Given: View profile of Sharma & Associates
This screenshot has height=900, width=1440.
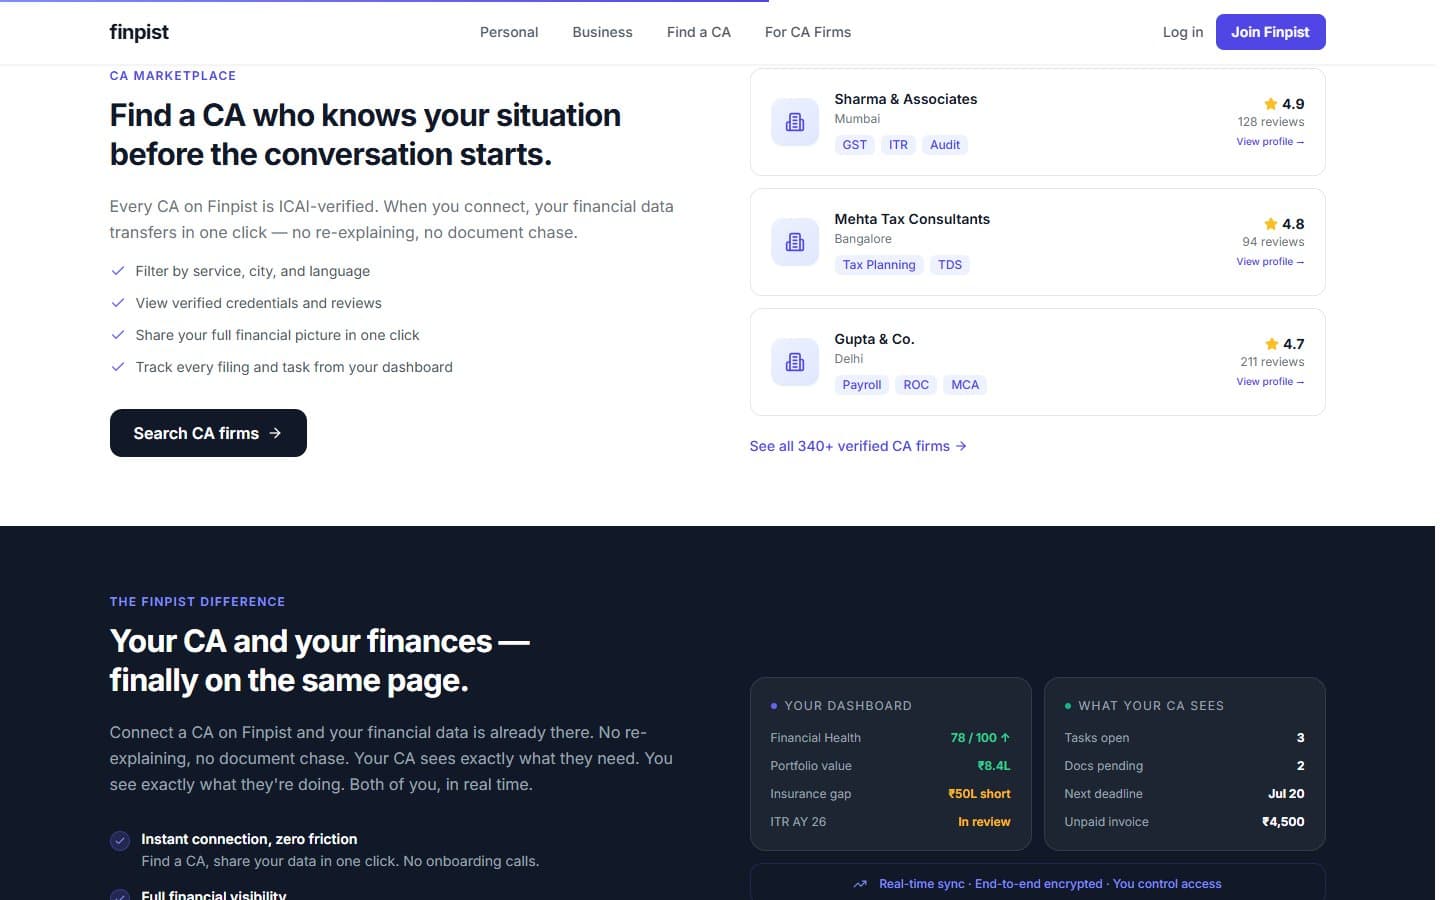Looking at the screenshot, I should [x=1270, y=142].
